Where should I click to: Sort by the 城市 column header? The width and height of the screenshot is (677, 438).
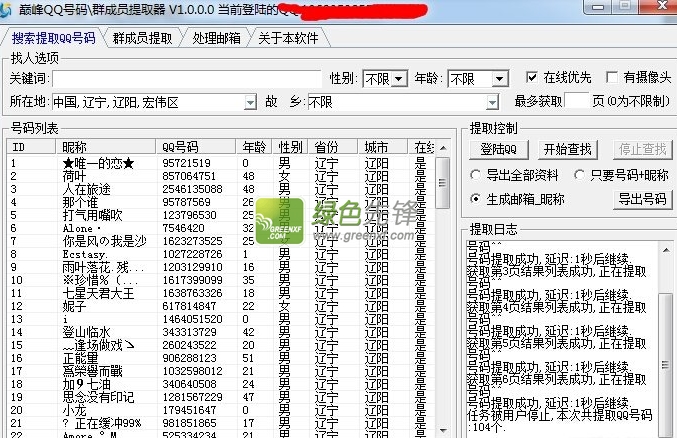[383, 147]
